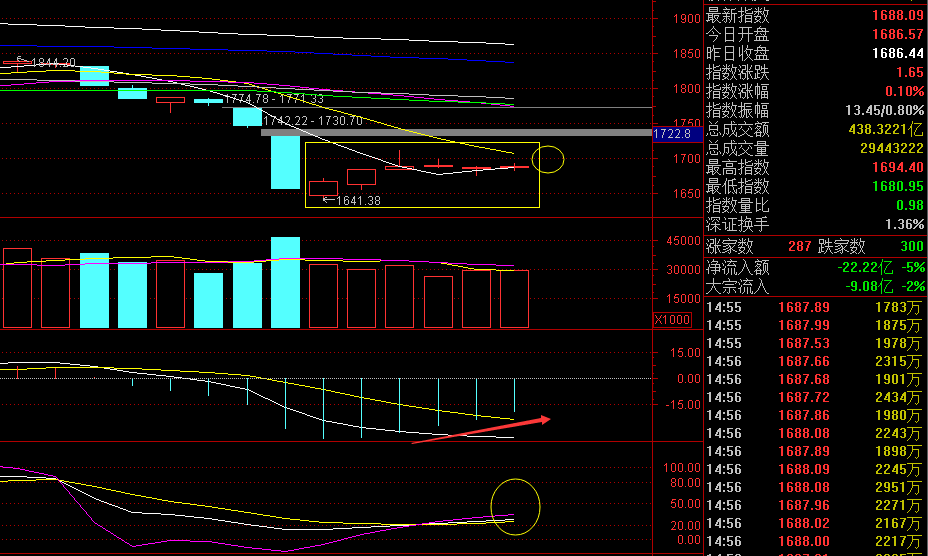Click the tallest cyan volume bar
The image size is (928, 556).
(x=285, y=282)
